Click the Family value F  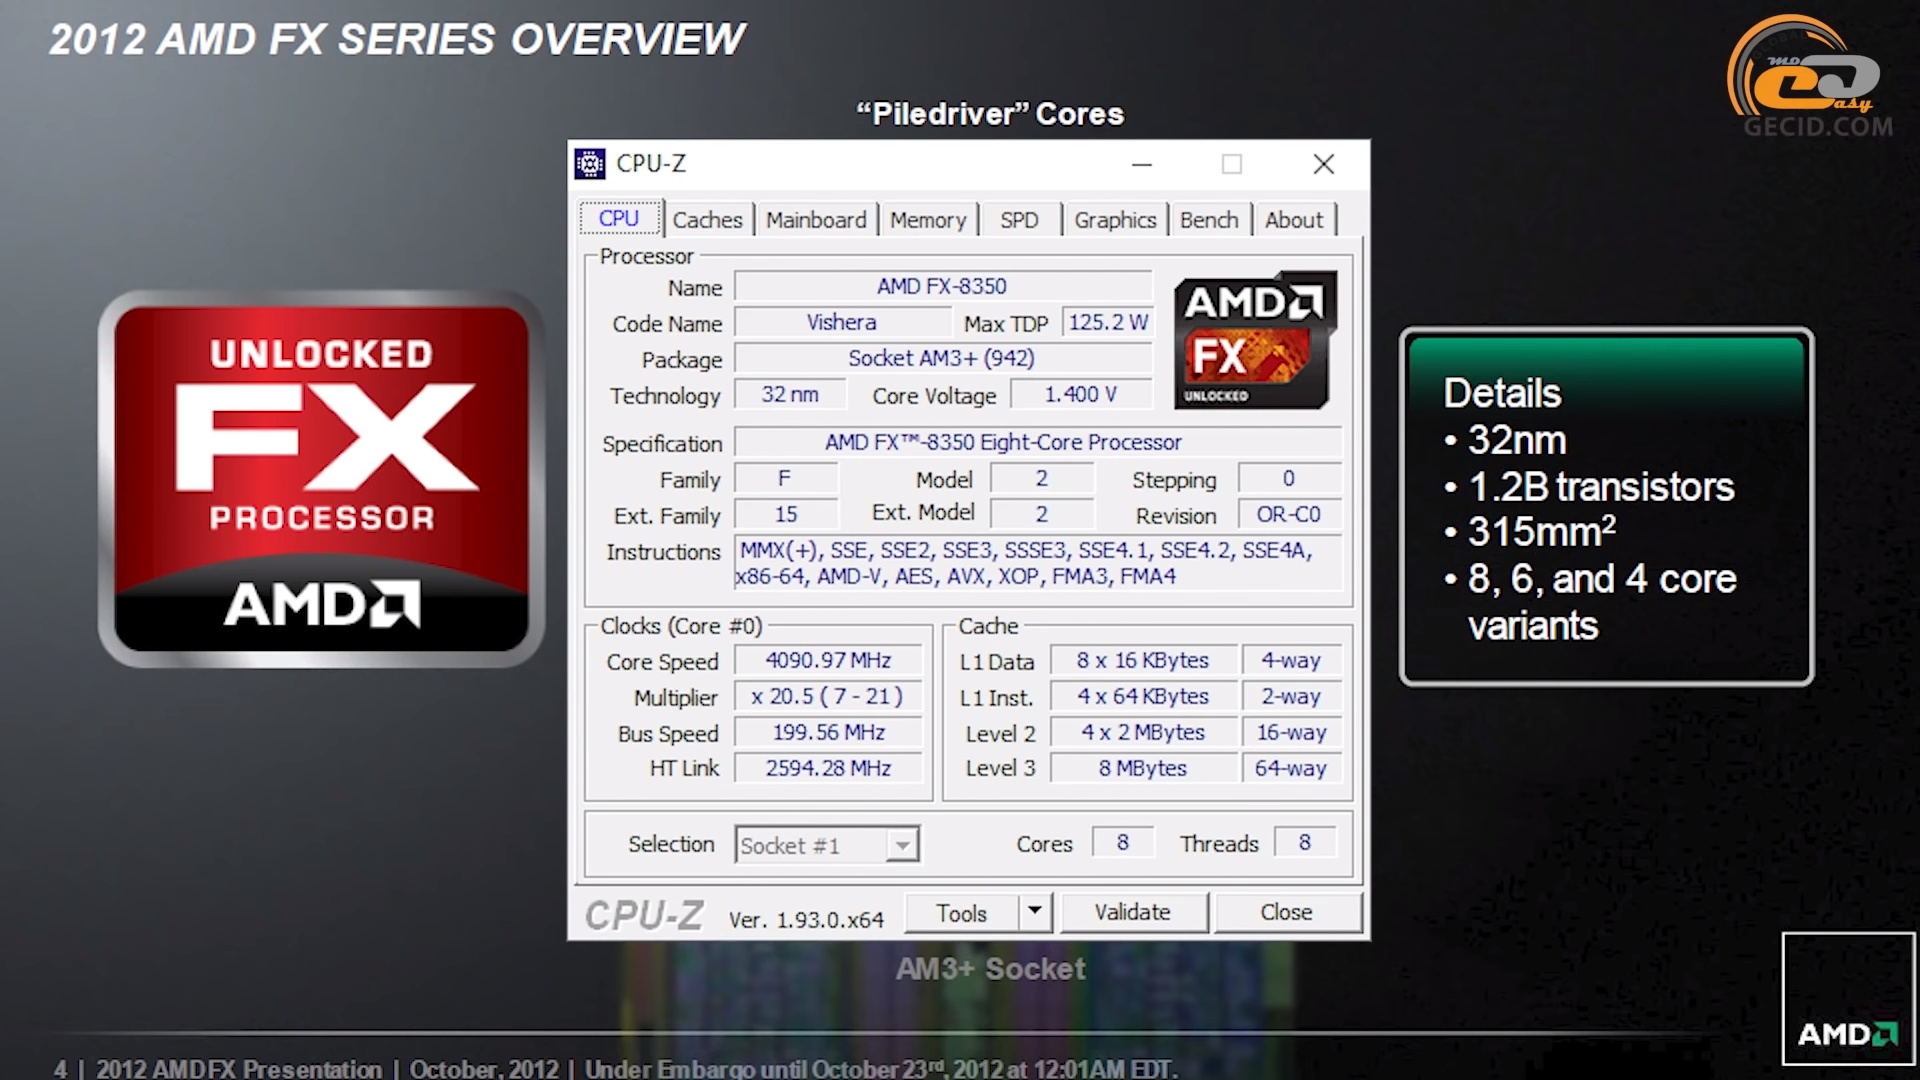coord(785,478)
